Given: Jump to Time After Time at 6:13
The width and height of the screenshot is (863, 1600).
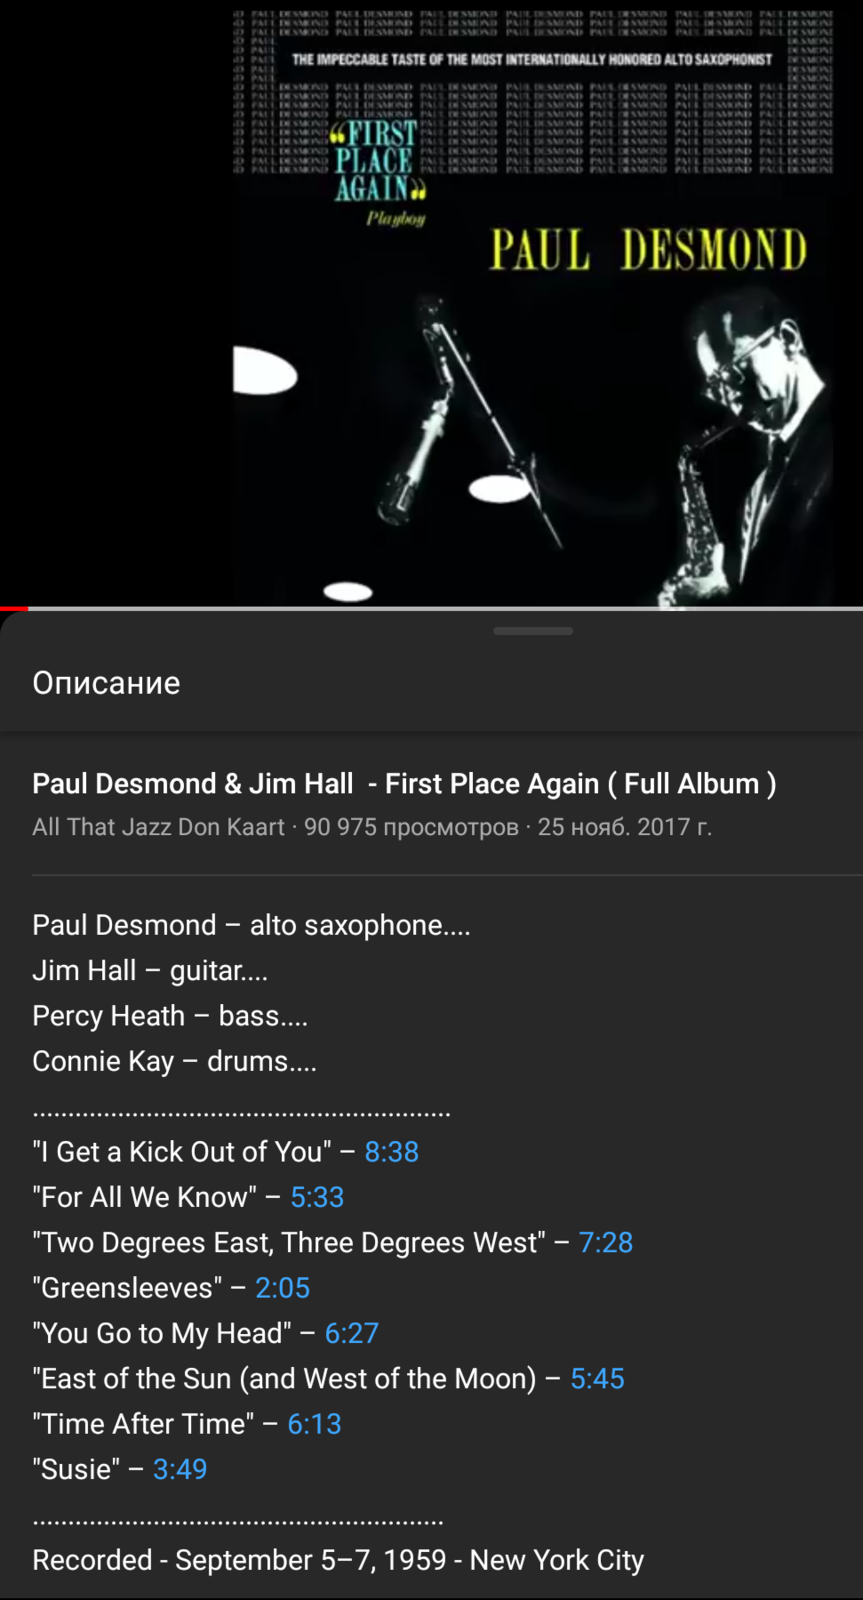Looking at the screenshot, I should click(x=314, y=1424).
